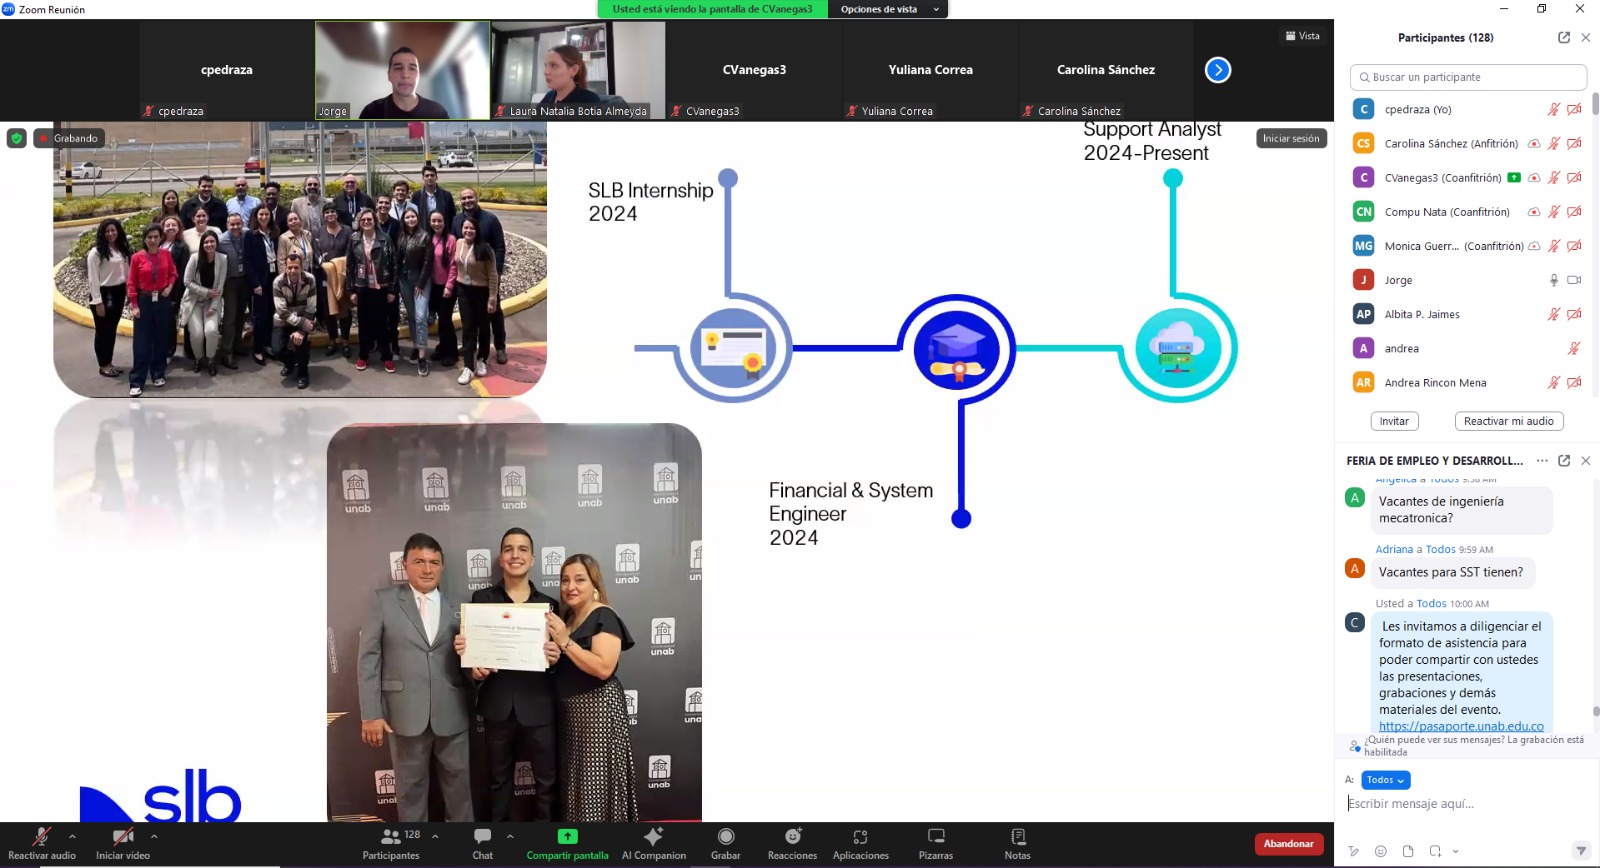The width and height of the screenshot is (1600, 868).
Task: Click the Buscar un participante field
Action: [x=1467, y=77]
